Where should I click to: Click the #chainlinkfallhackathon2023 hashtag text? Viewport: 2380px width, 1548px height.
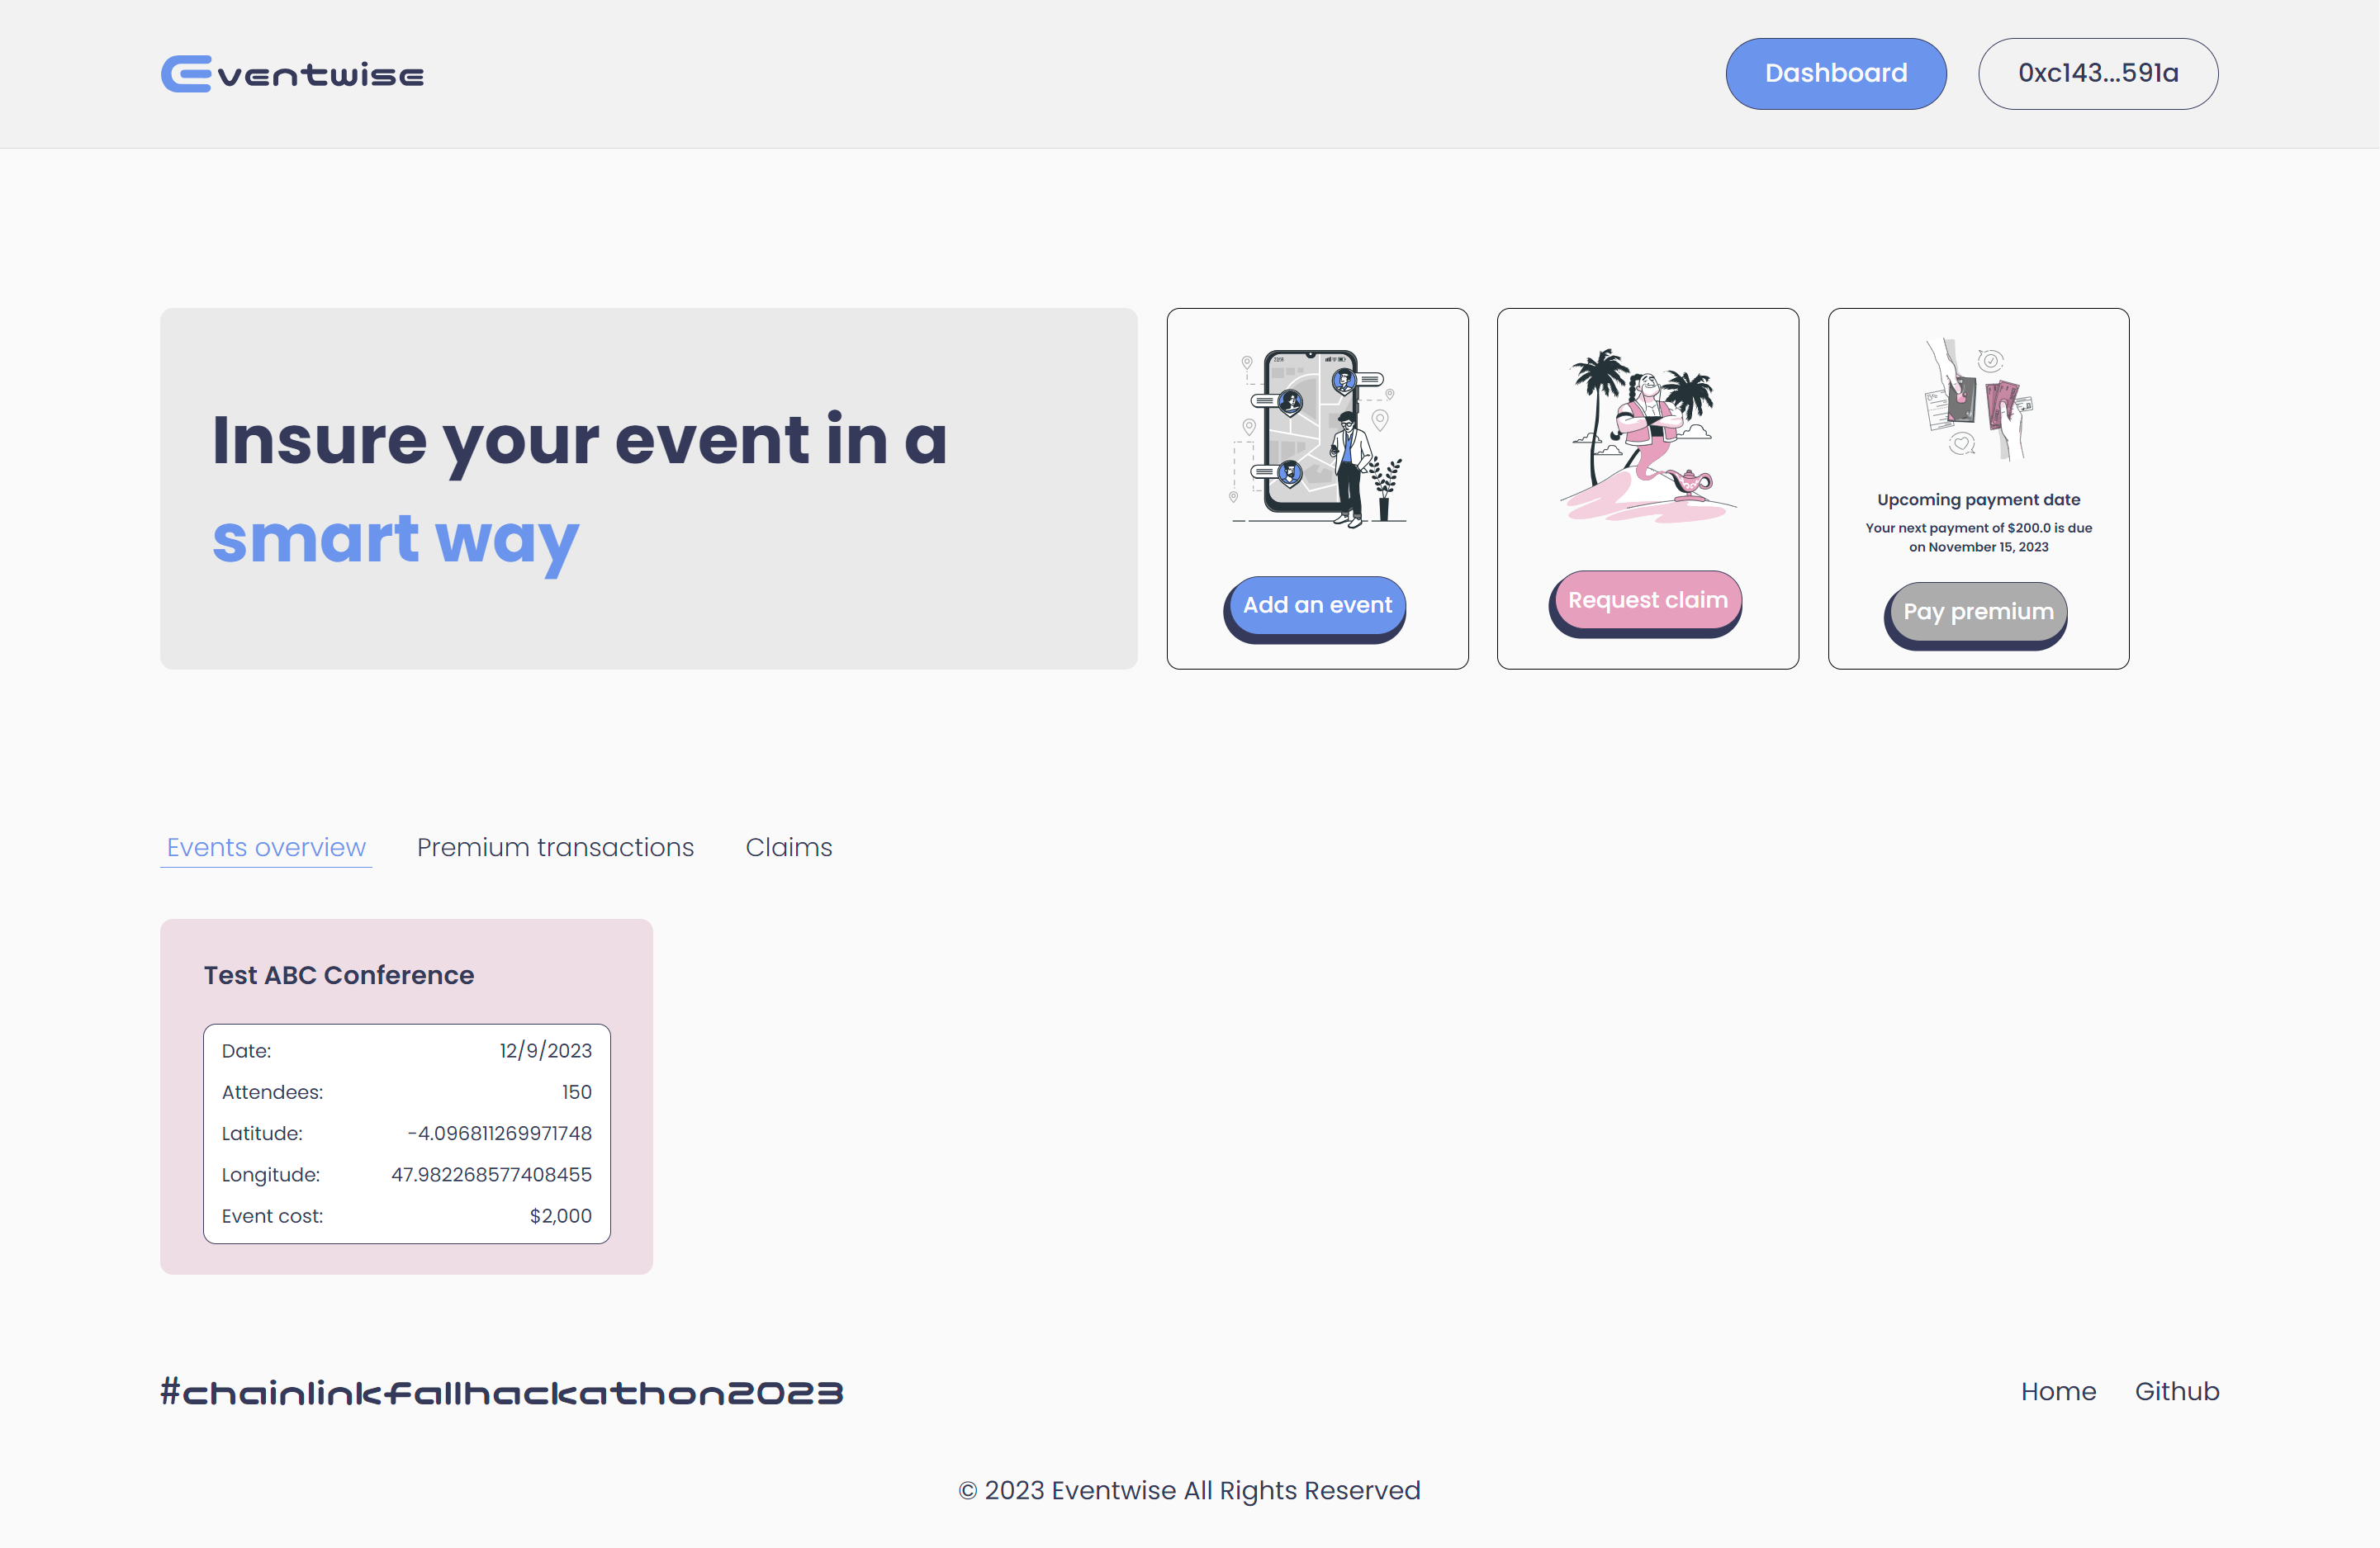tap(501, 1392)
